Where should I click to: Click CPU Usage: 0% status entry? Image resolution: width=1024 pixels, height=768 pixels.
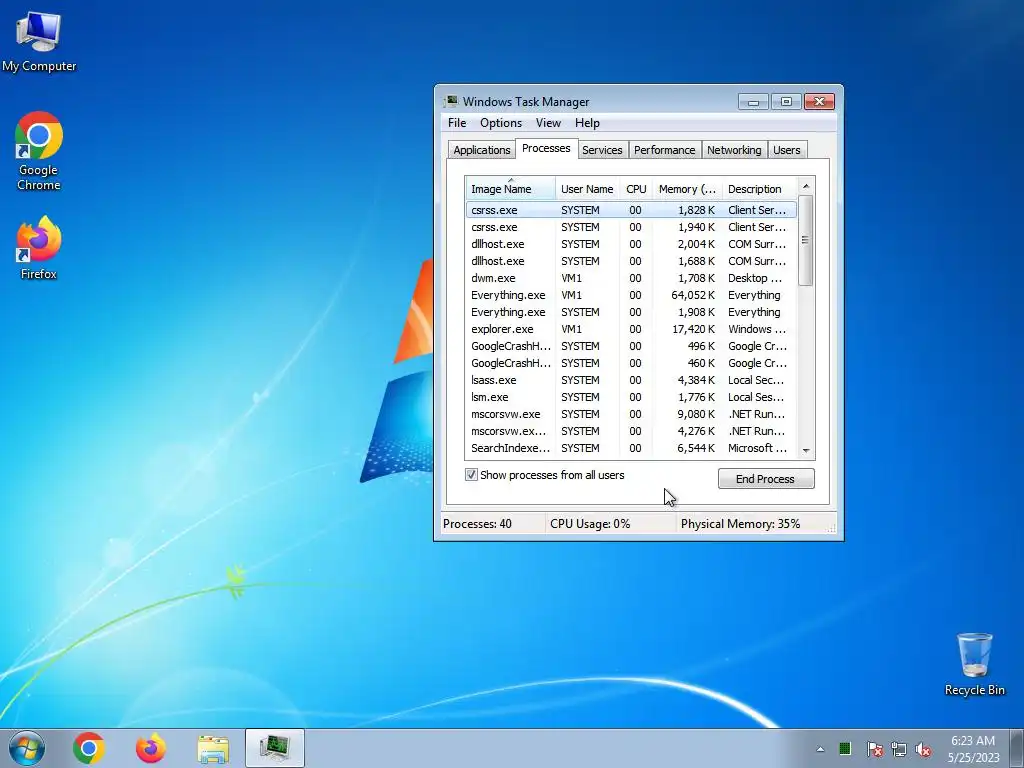[x=590, y=524]
